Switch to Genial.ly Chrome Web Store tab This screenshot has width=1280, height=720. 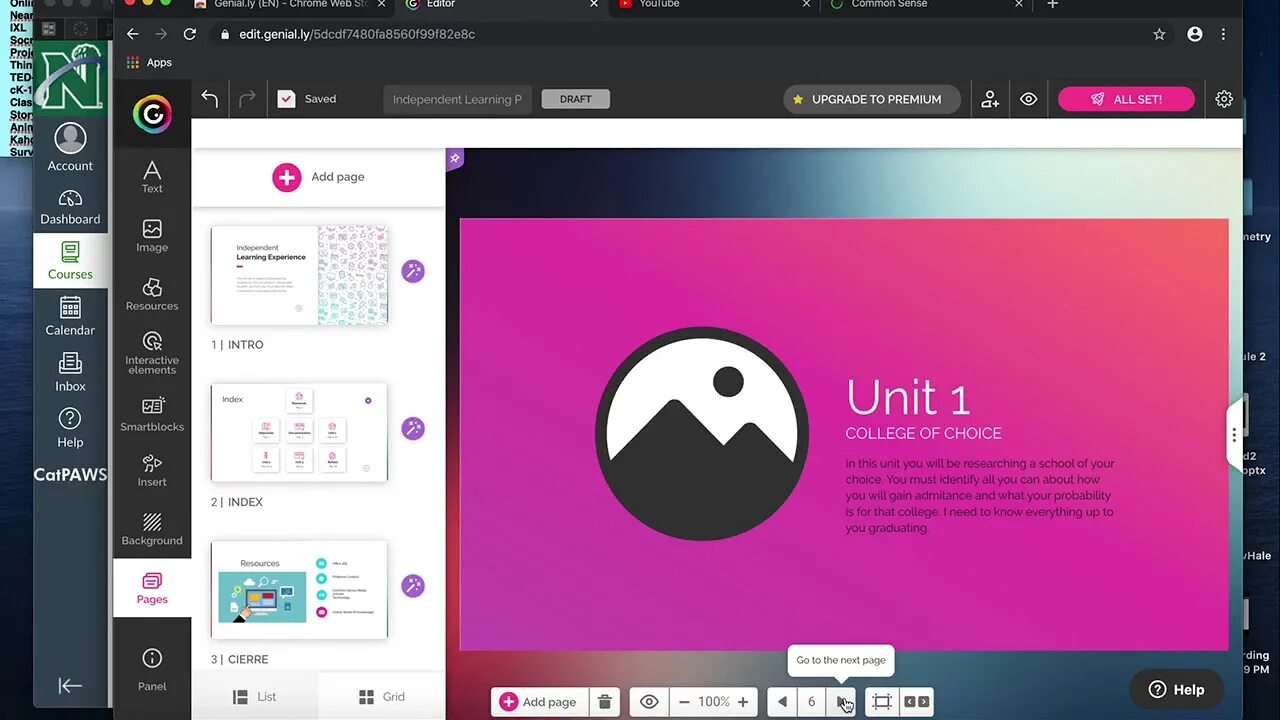[289, 5]
